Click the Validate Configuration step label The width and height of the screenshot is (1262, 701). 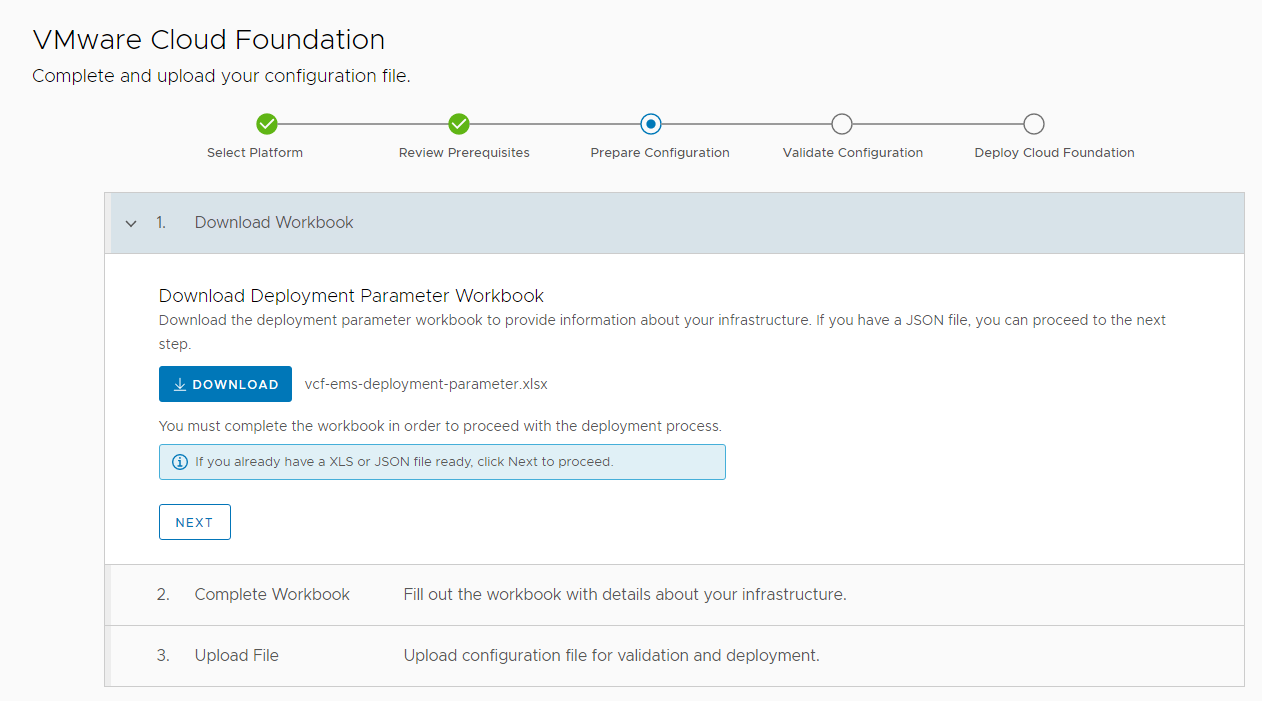pyautogui.click(x=853, y=153)
